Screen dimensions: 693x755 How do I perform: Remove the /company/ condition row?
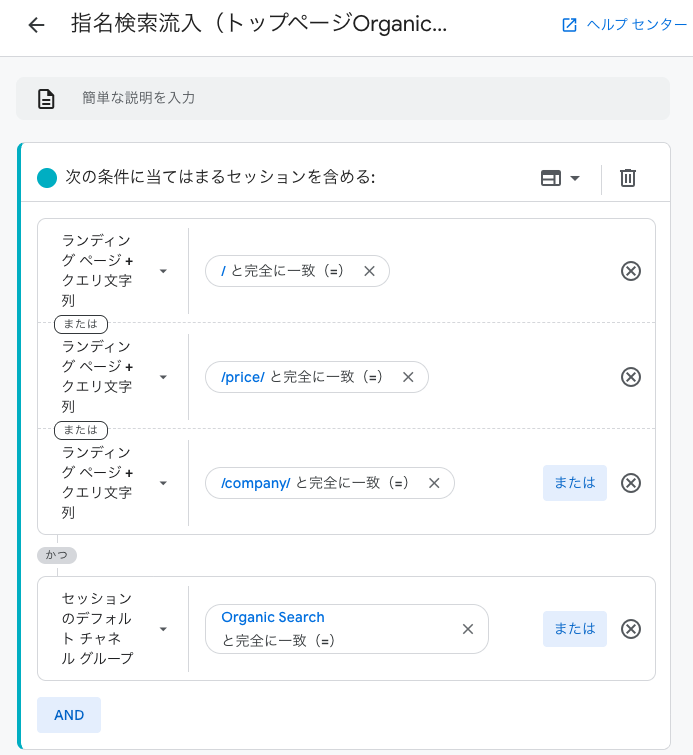631,483
